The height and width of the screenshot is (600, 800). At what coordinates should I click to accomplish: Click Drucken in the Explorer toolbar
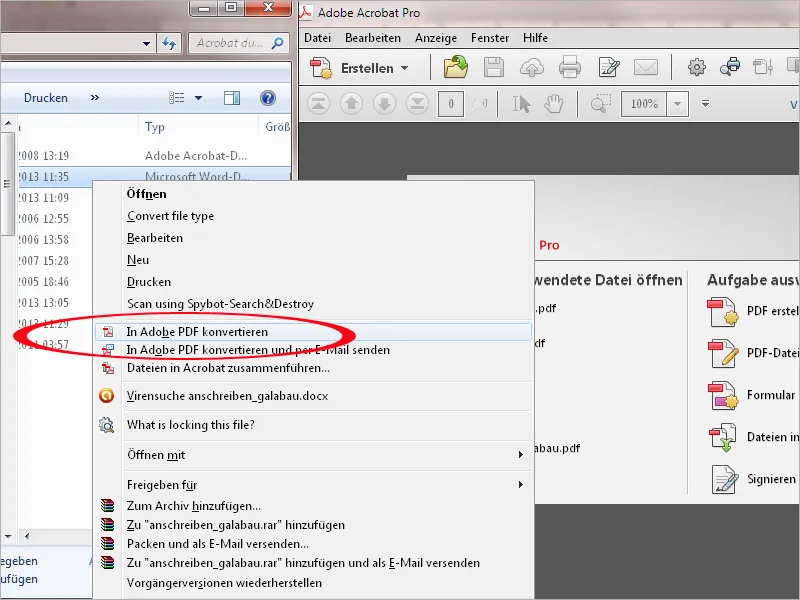[x=45, y=98]
